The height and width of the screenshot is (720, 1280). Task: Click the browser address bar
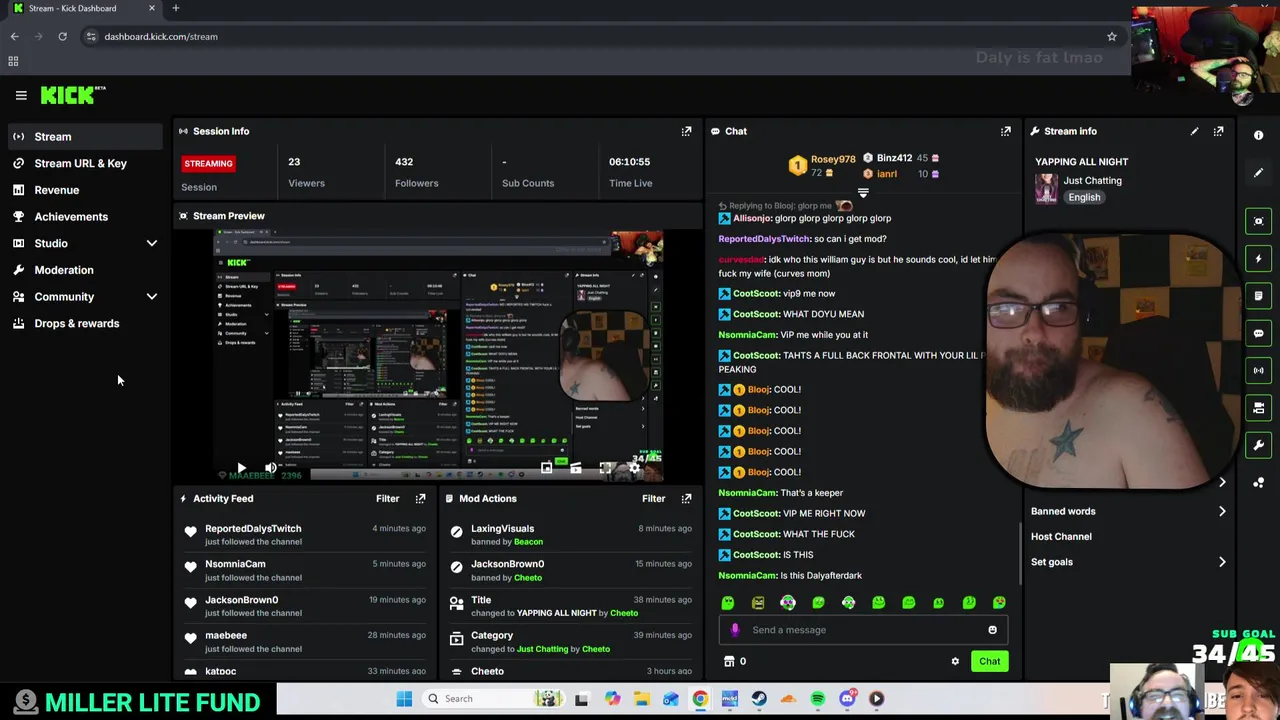[x=600, y=36]
